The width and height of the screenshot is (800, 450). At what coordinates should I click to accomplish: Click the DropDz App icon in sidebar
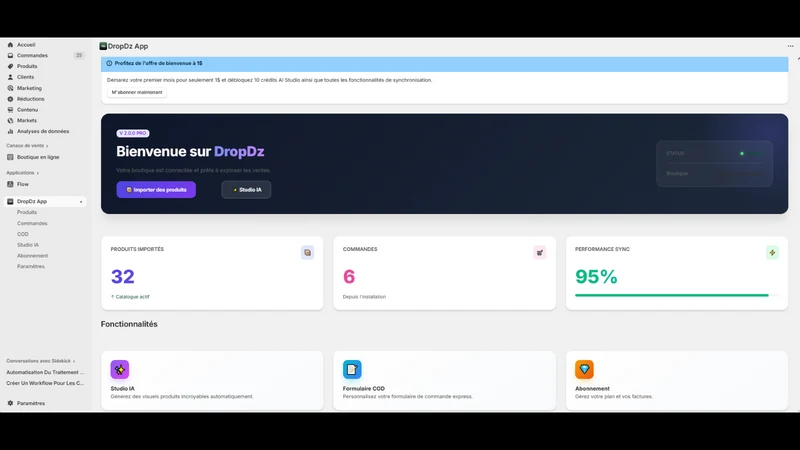(x=10, y=202)
